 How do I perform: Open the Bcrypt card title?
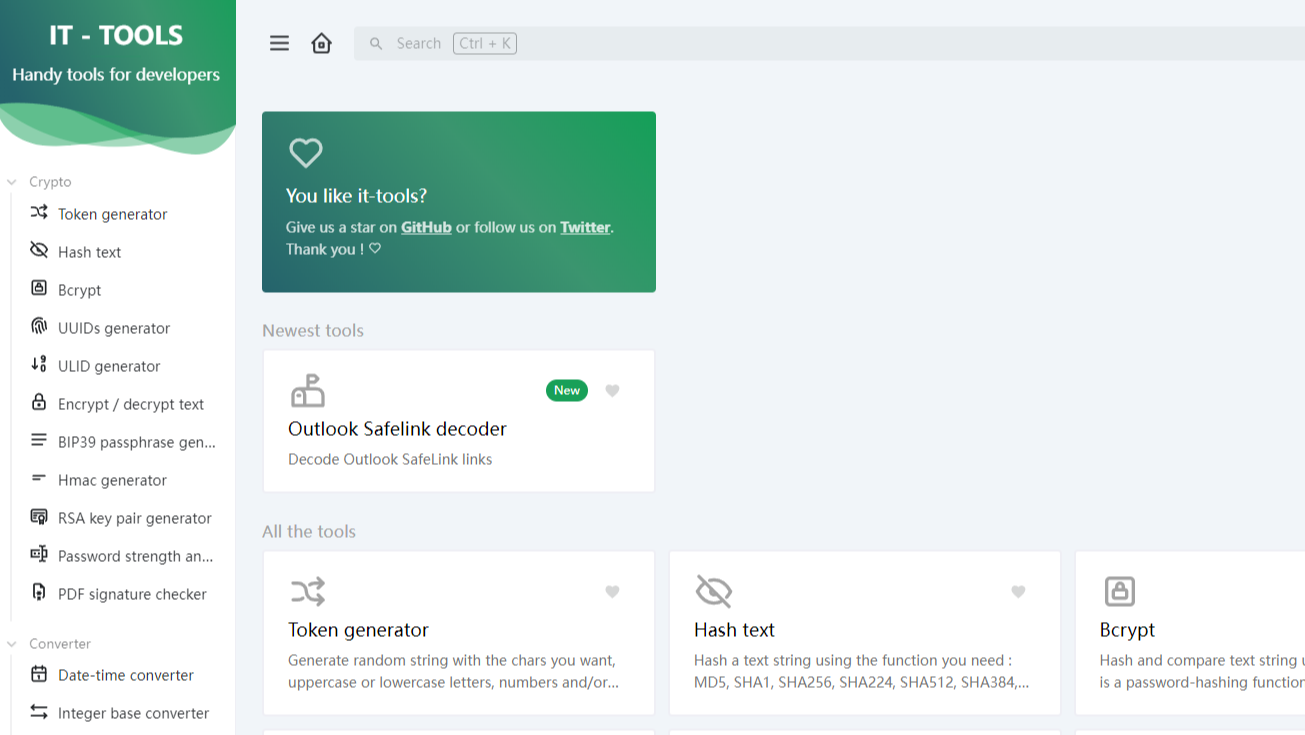(x=1127, y=629)
